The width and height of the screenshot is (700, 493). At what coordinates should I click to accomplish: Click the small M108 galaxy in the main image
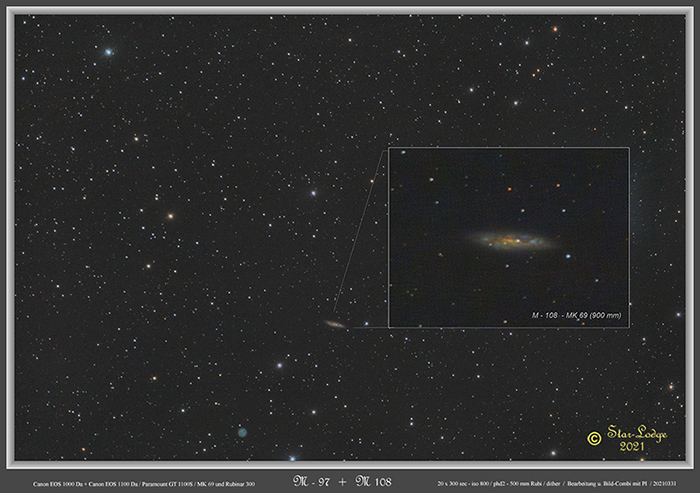point(334,323)
